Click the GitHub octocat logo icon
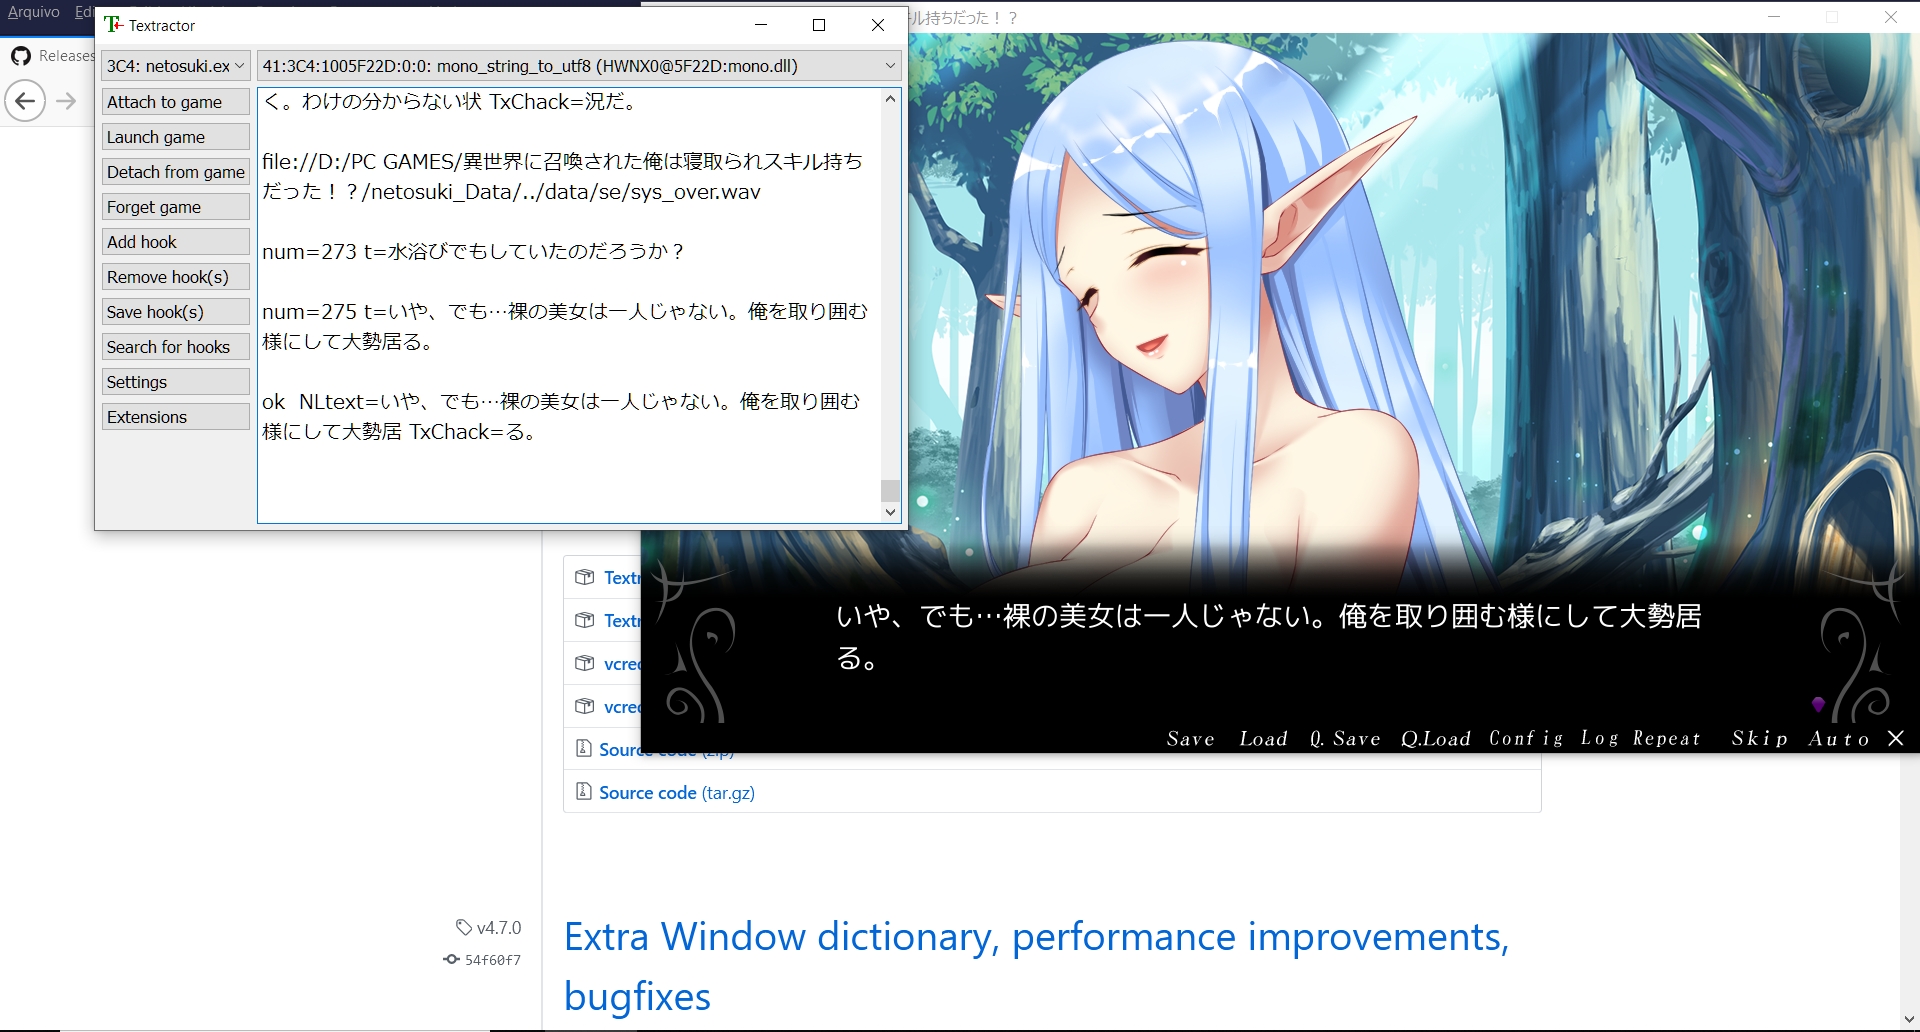 (21, 56)
